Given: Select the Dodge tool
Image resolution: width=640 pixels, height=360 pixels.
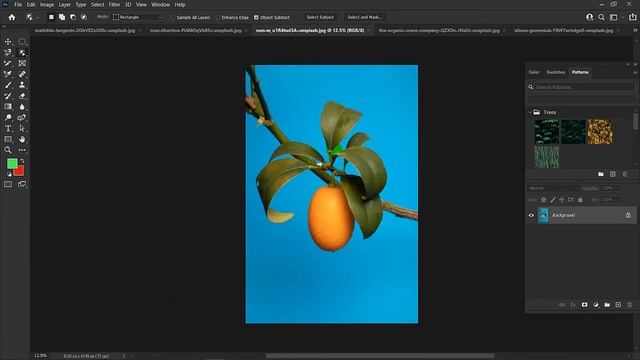Looking at the screenshot, I should pos(8,118).
